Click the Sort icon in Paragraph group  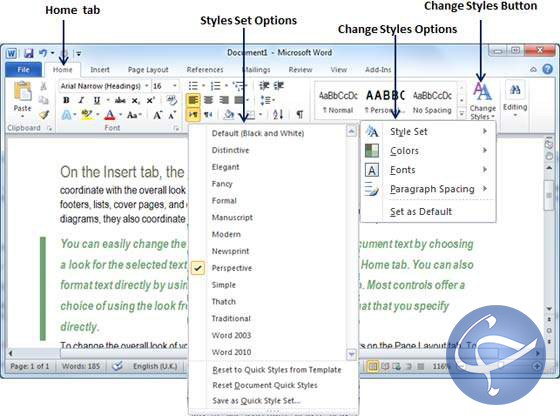[278, 114]
